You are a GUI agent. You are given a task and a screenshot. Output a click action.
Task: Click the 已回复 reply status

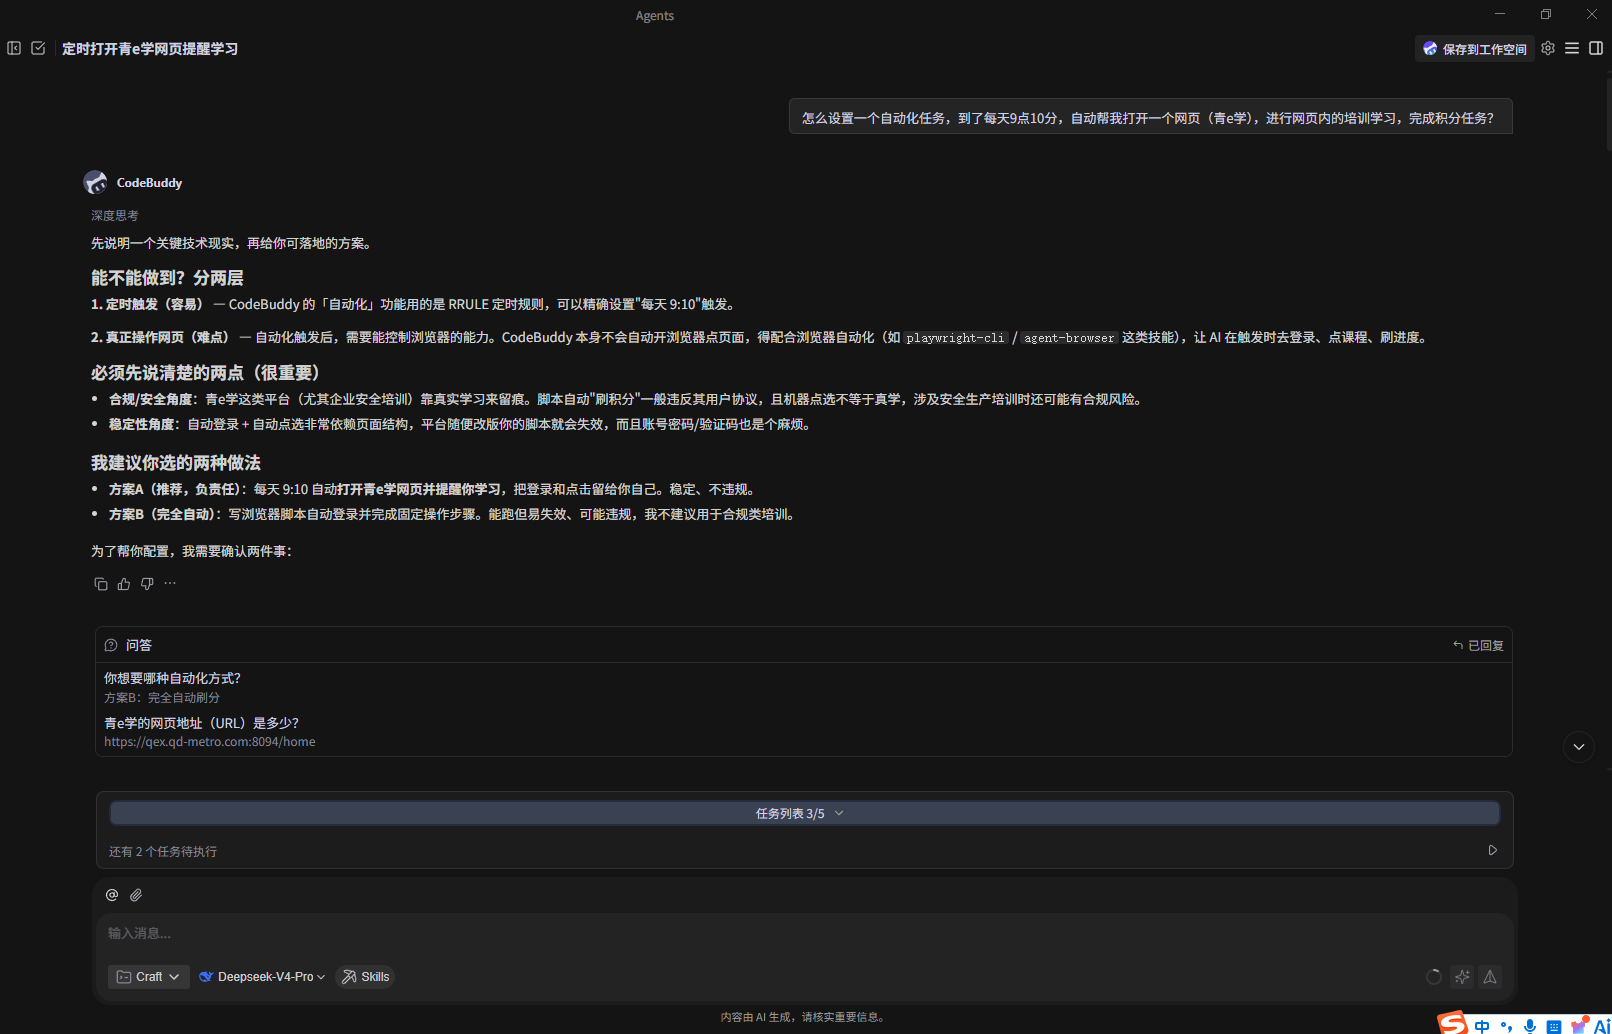pos(1478,645)
